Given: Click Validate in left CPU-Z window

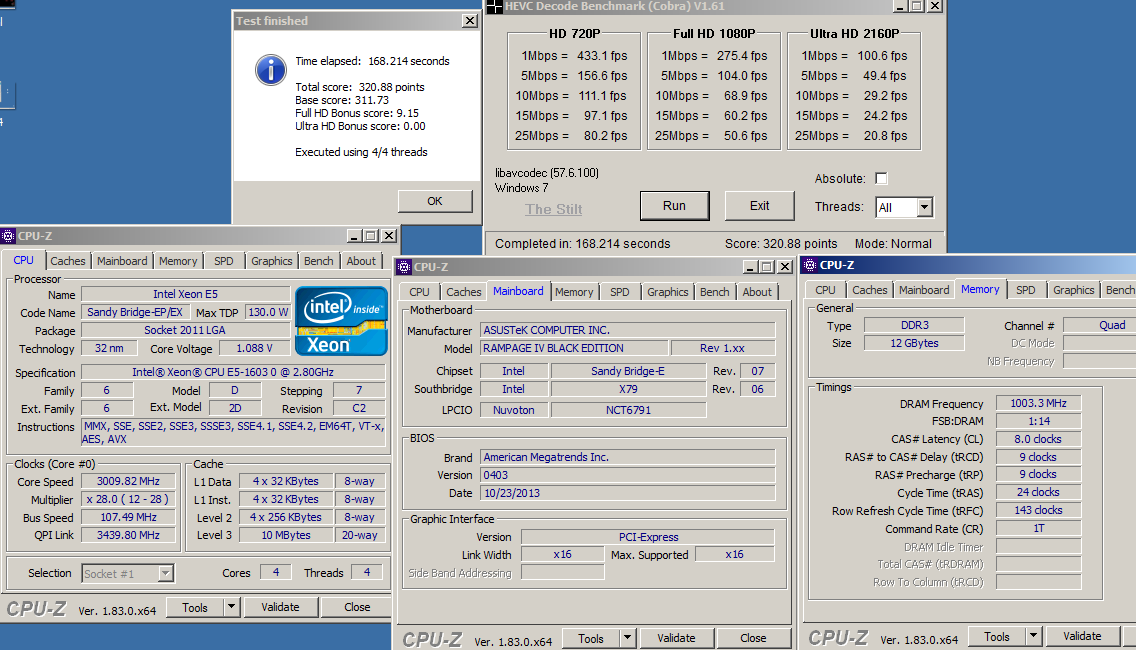Looking at the screenshot, I should tap(280, 607).
